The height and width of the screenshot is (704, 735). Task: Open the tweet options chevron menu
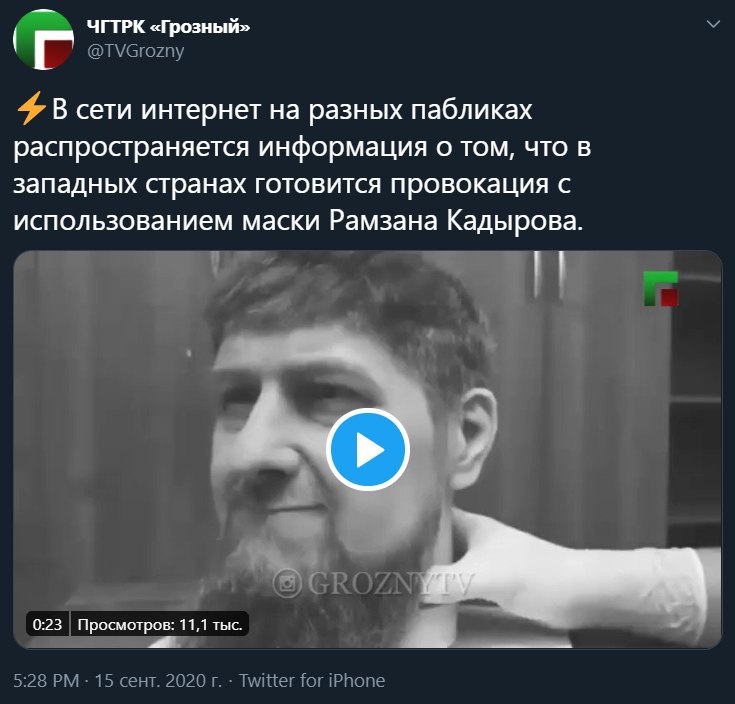[x=713, y=24]
